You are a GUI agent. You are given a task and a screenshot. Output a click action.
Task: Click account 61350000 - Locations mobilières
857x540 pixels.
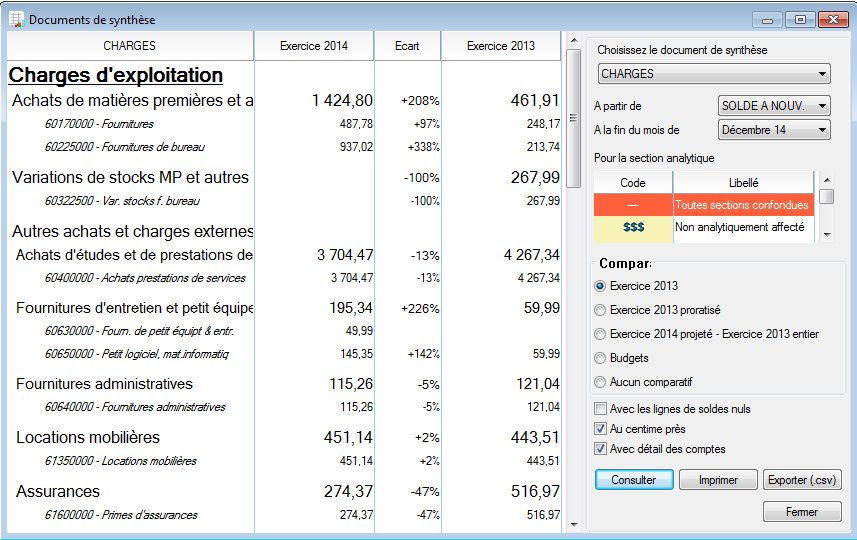[121, 461]
